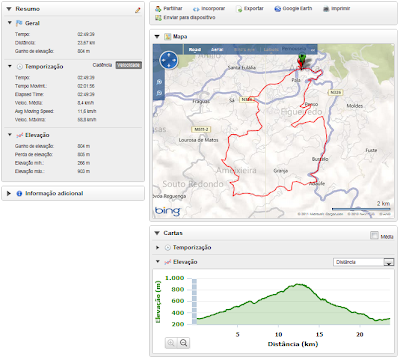This screenshot has width=400, height=360.
Task: Click elevation chart peak near 900 m
Action: click(x=298, y=284)
